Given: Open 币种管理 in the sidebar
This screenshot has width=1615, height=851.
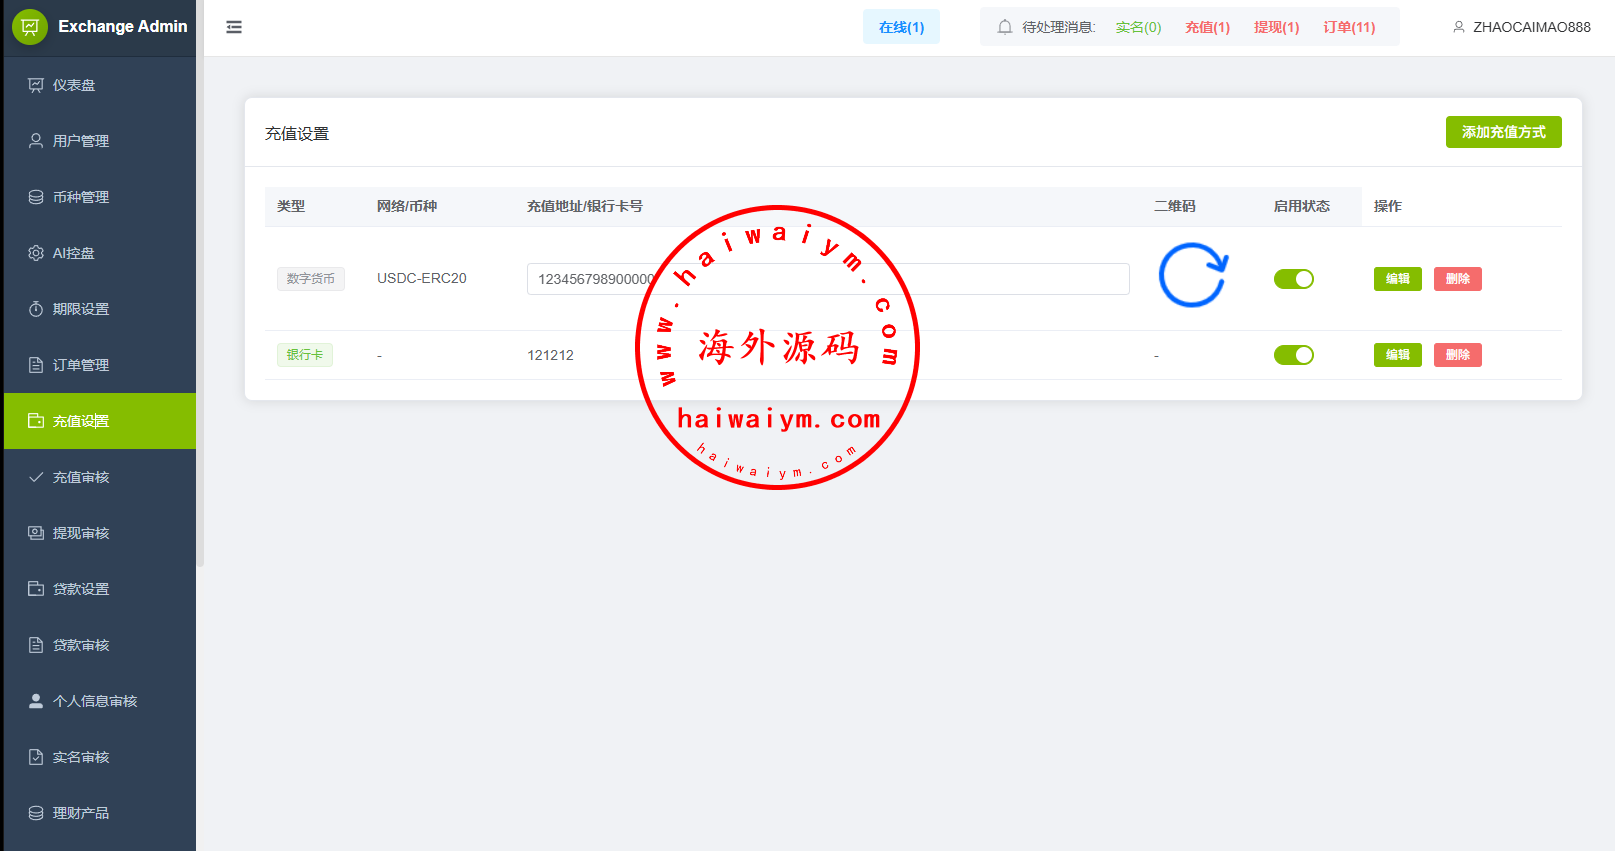Looking at the screenshot, I should click(x=81, y=197).
